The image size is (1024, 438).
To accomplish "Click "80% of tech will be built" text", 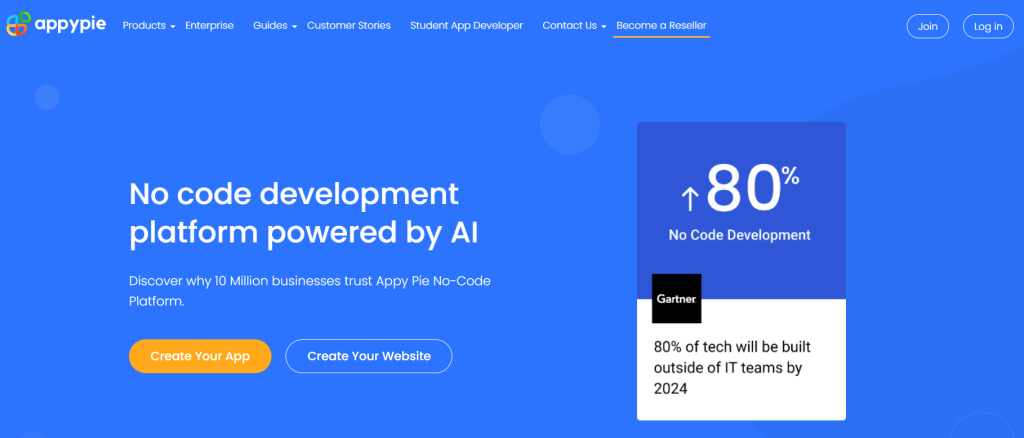I will pyautogui.click(x=732, y=368).
